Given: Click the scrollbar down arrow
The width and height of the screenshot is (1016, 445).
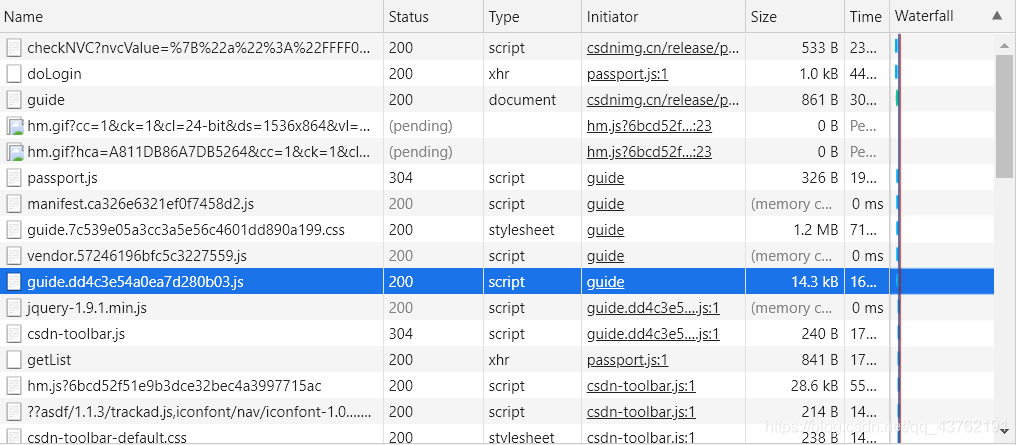Looking at the screenshot, I should click(1004, 430).
